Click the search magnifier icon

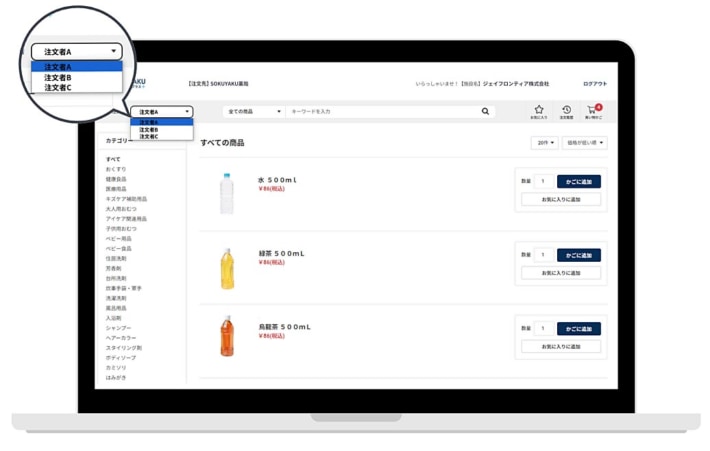486,111
